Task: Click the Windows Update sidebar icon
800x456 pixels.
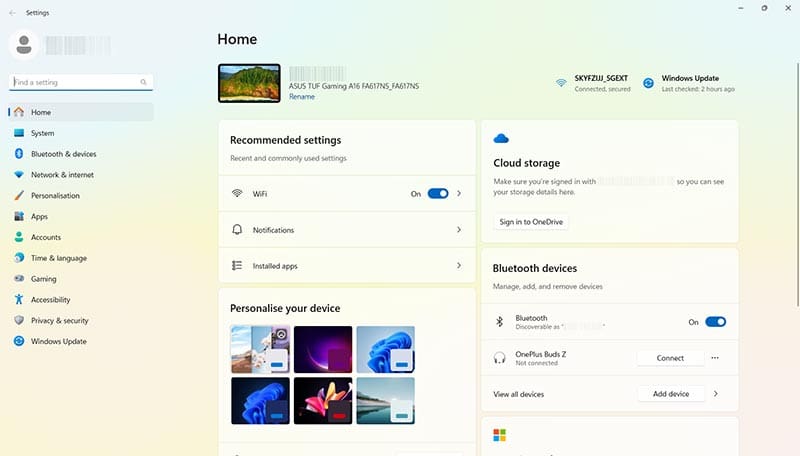Action: (19, 341)
